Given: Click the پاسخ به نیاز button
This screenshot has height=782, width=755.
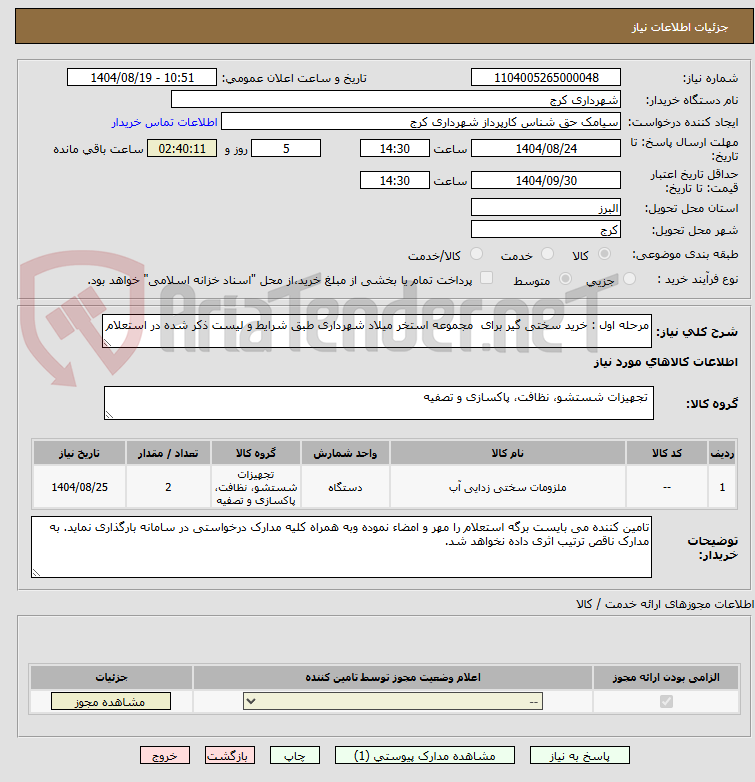Looking at the screenshot, I should [580, 756].
